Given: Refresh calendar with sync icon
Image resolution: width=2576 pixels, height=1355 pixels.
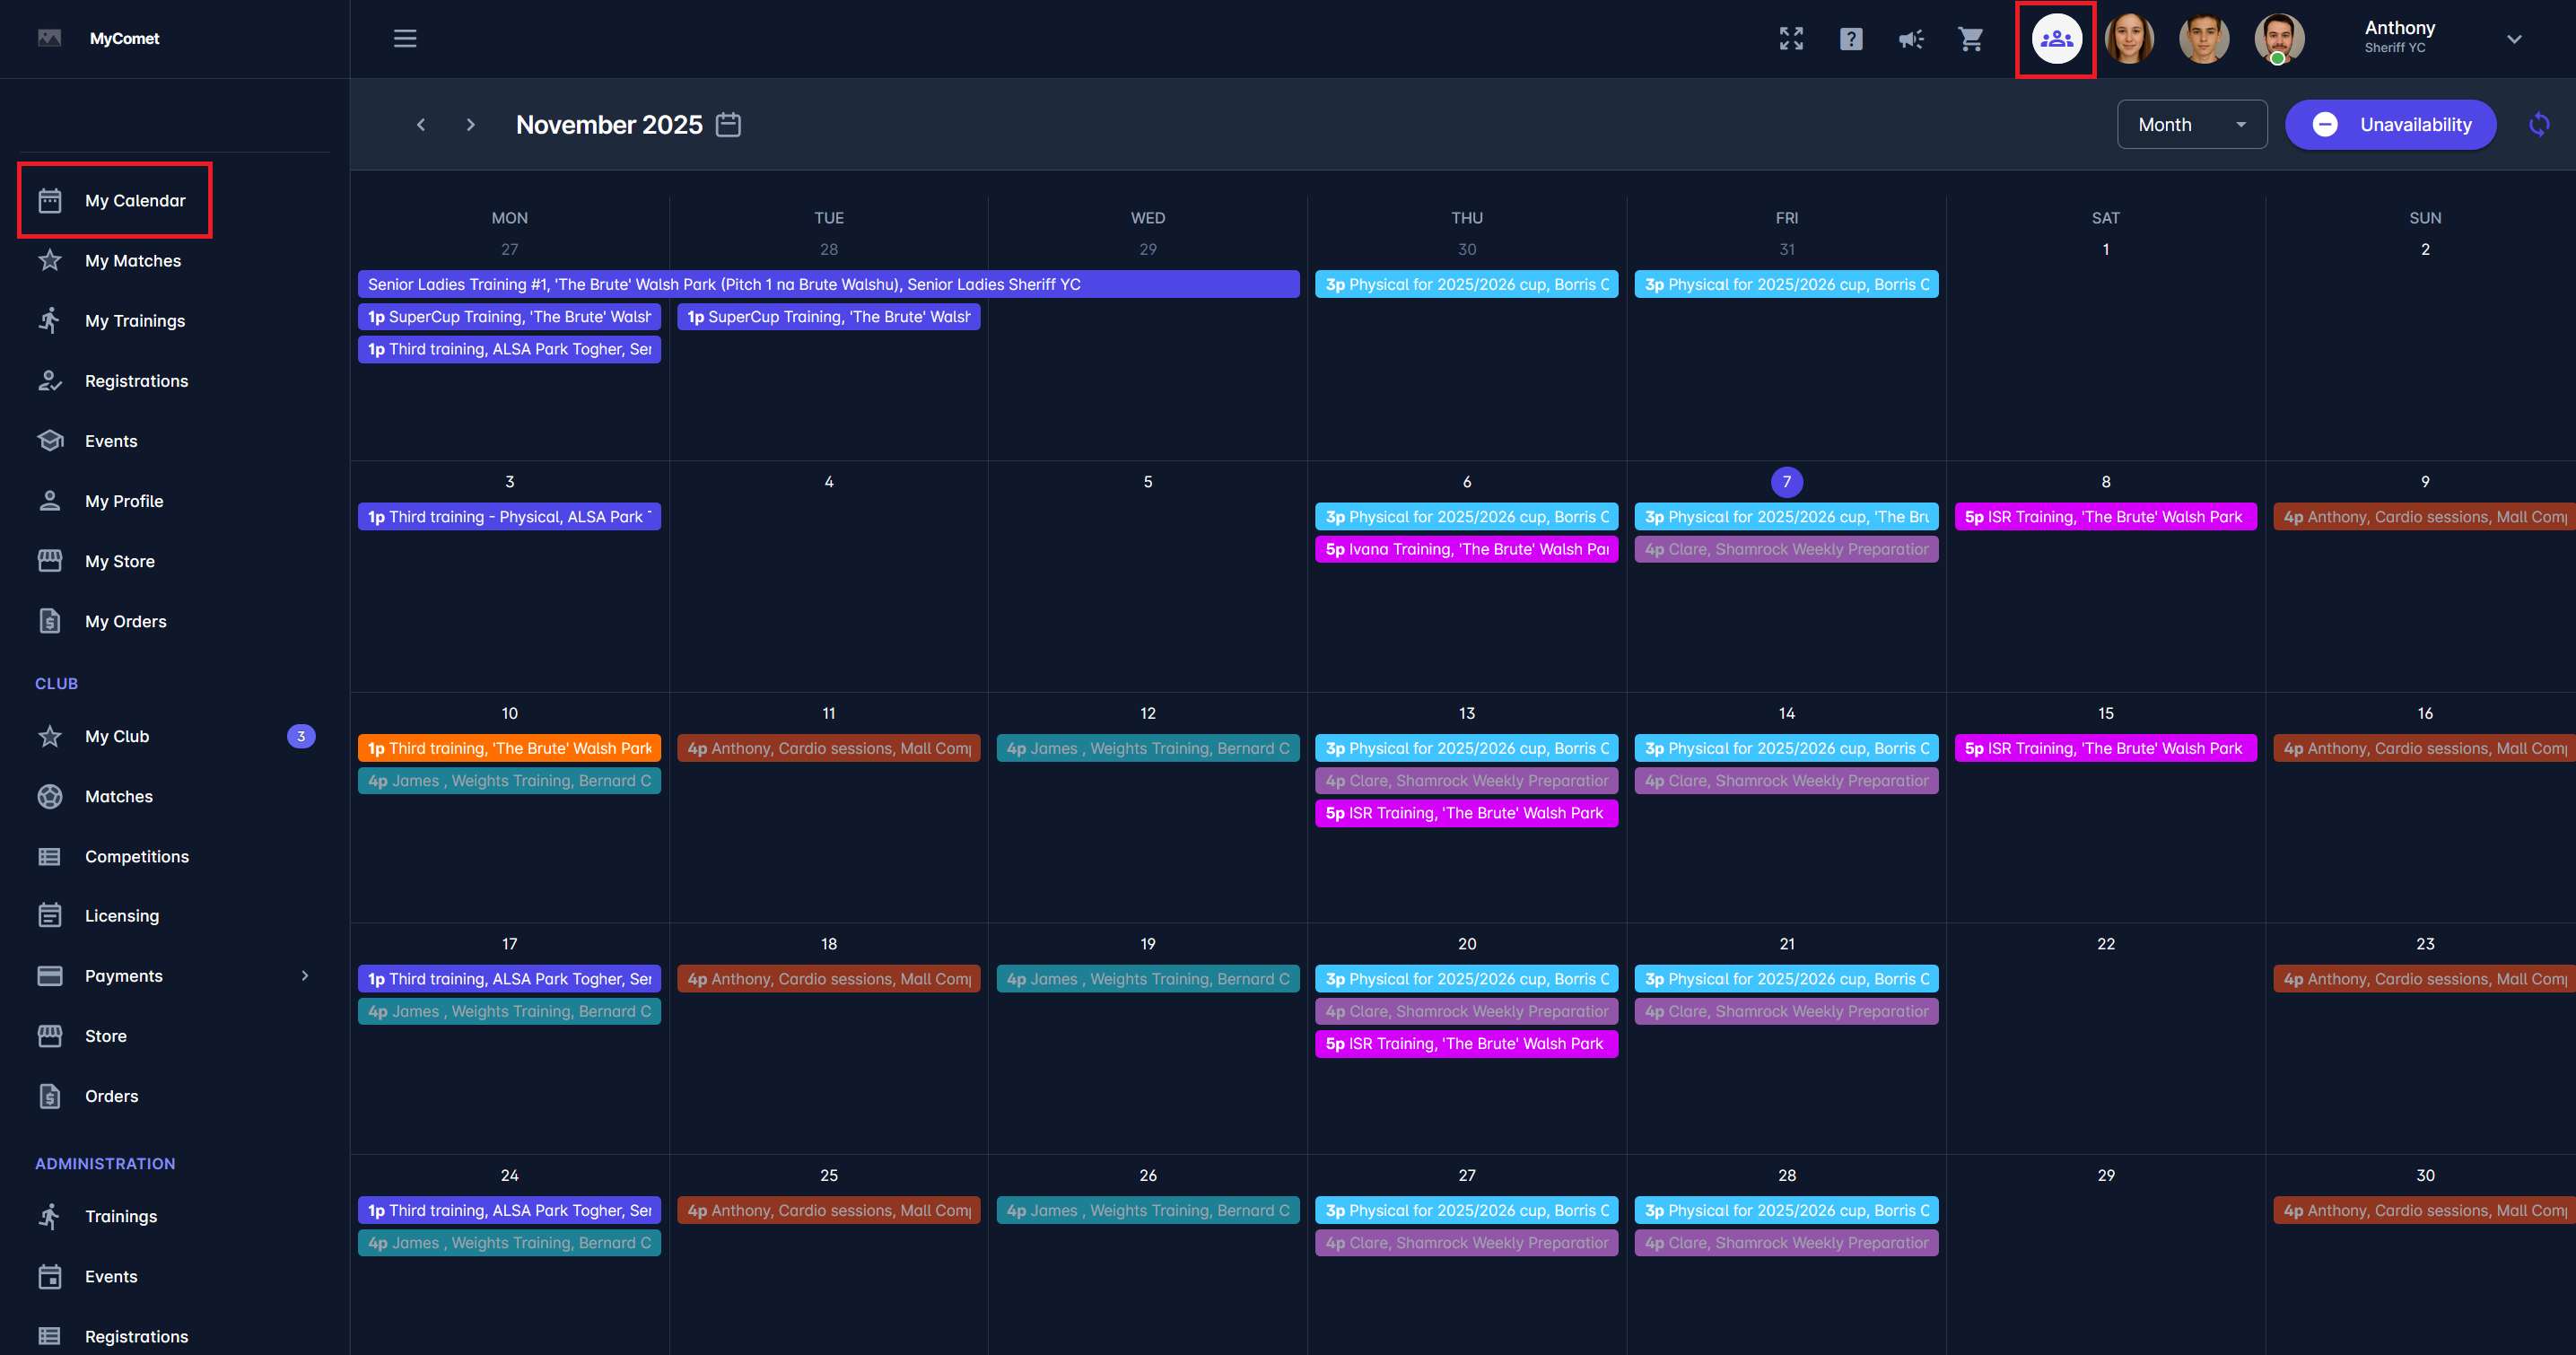Looking at the screenshot, I should click(2539, 125).
